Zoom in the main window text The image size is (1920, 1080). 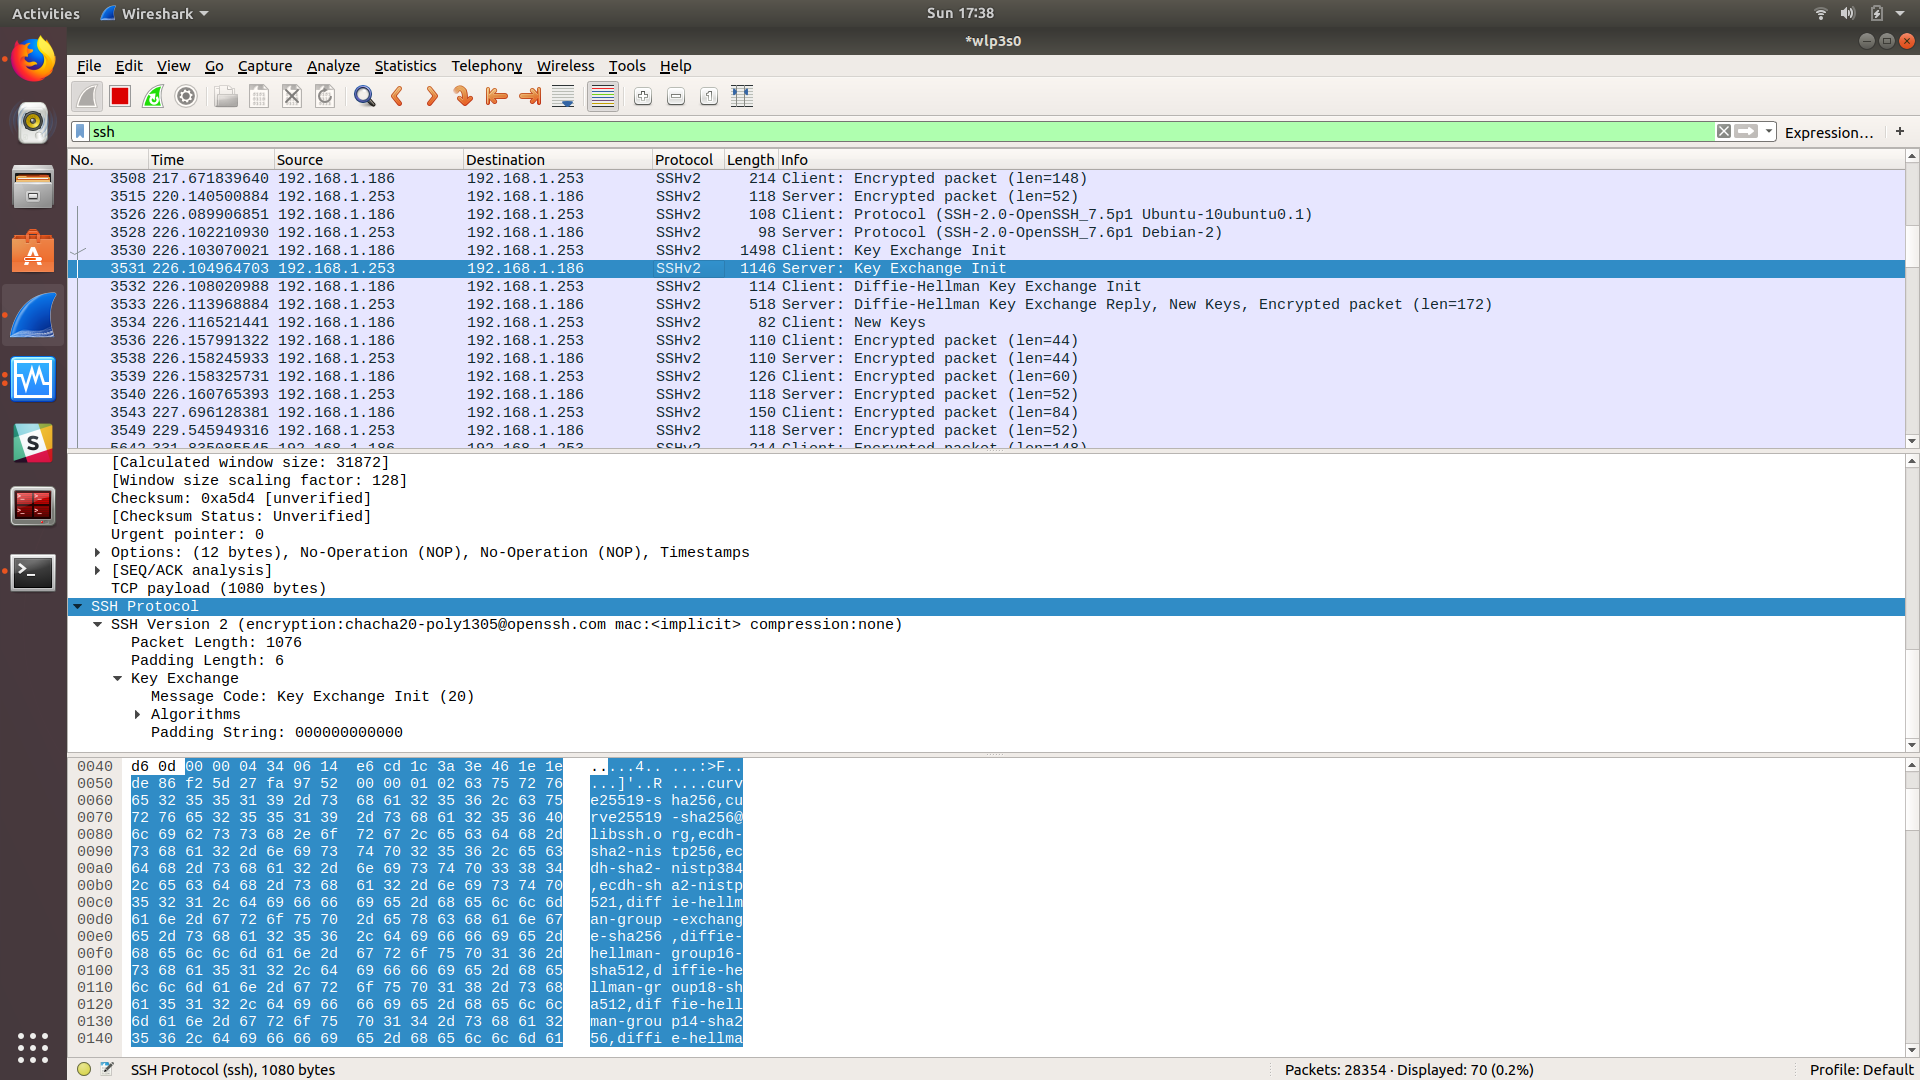click(x=643, y=96)
